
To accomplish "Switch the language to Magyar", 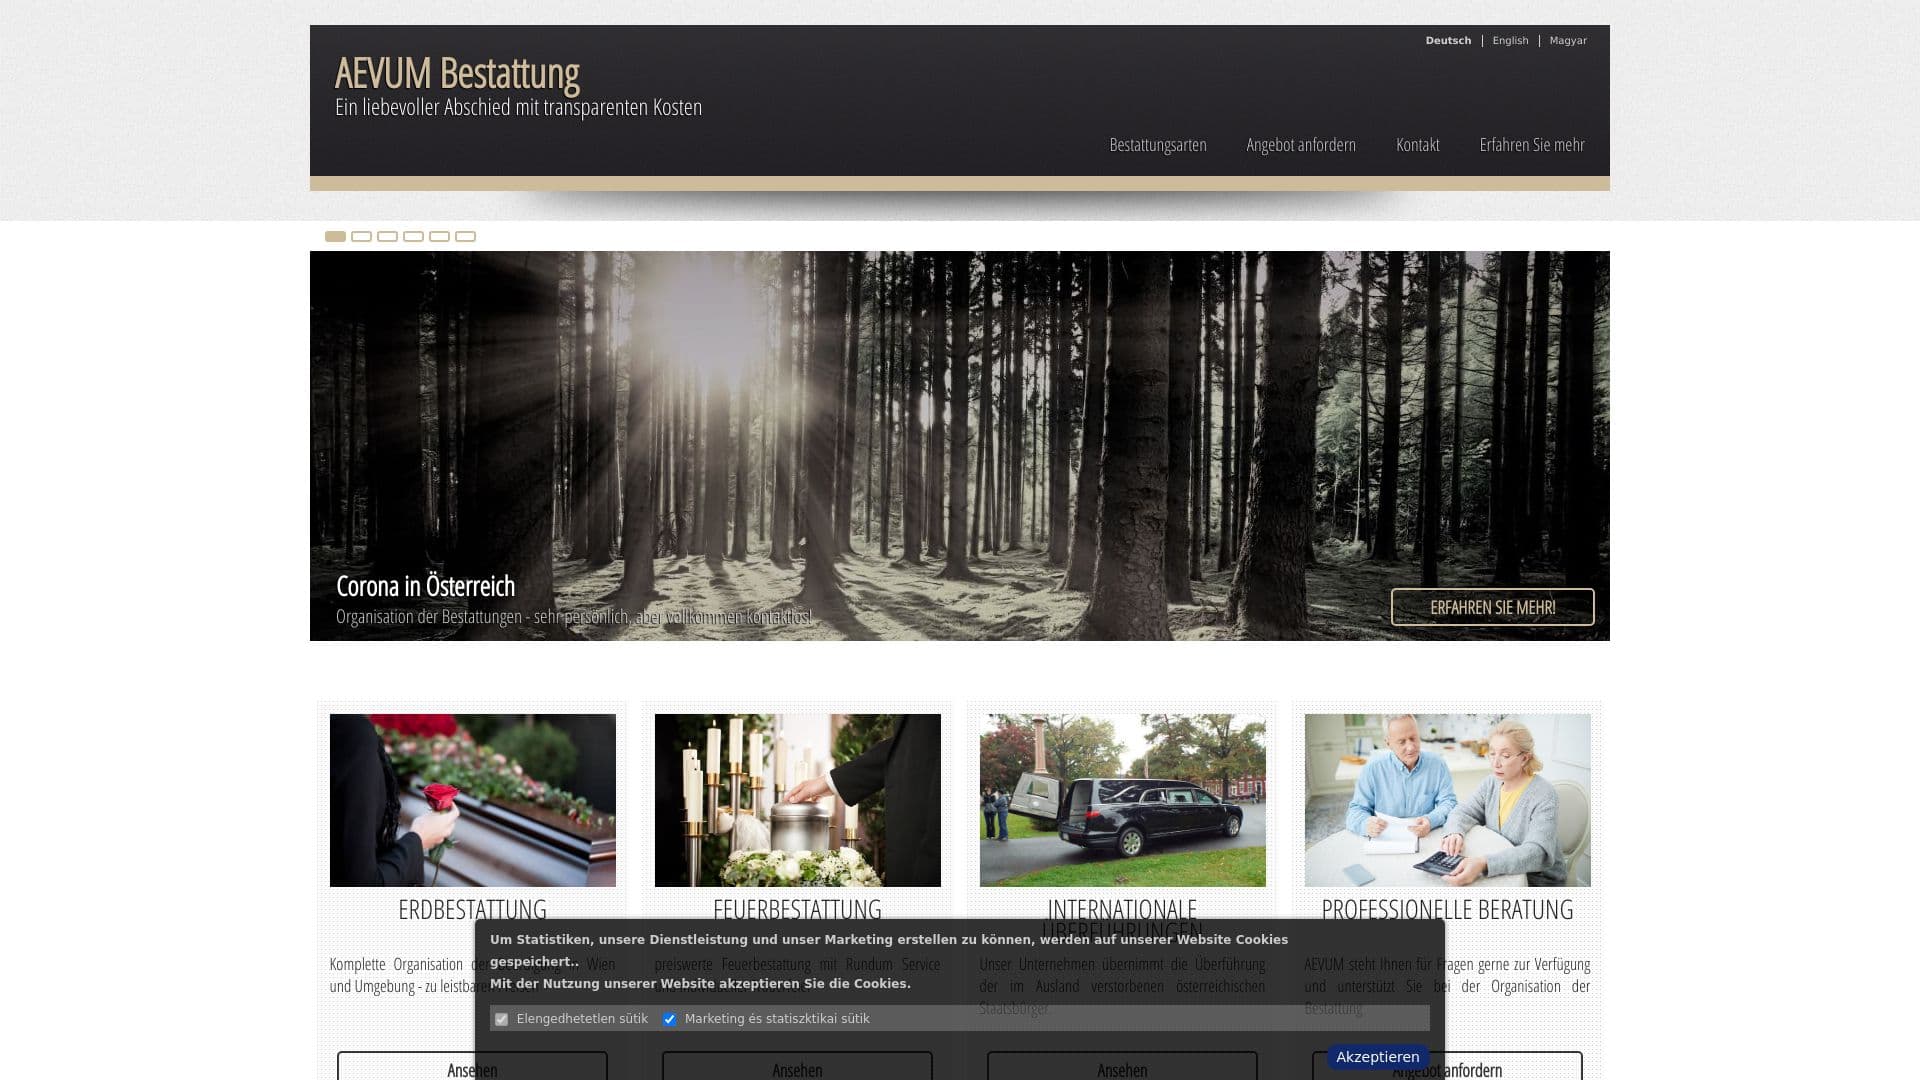I will tap(1567, 41).
